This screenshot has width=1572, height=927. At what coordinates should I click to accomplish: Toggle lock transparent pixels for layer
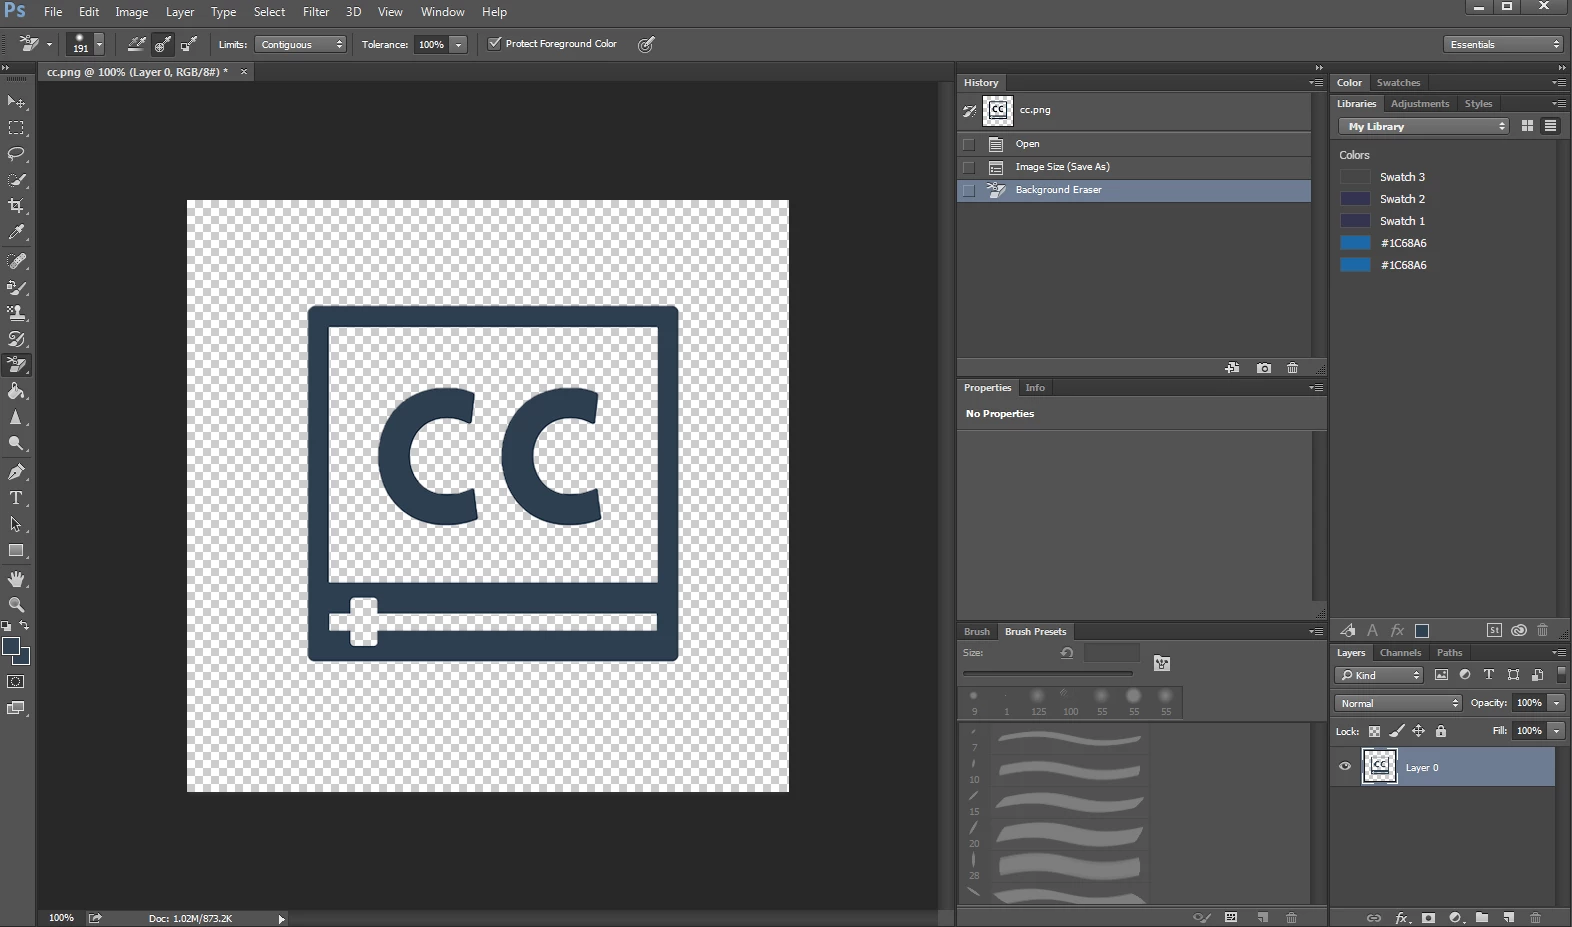tap(1374, 731)
